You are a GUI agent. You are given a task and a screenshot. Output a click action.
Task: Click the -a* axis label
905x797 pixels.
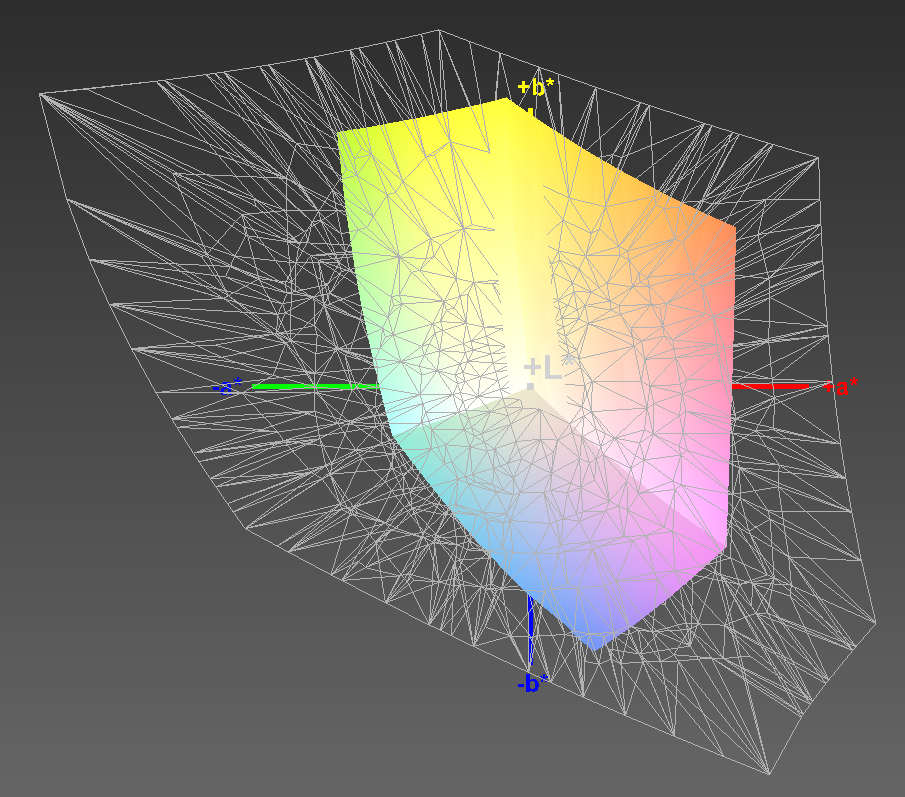click(227, 387)
